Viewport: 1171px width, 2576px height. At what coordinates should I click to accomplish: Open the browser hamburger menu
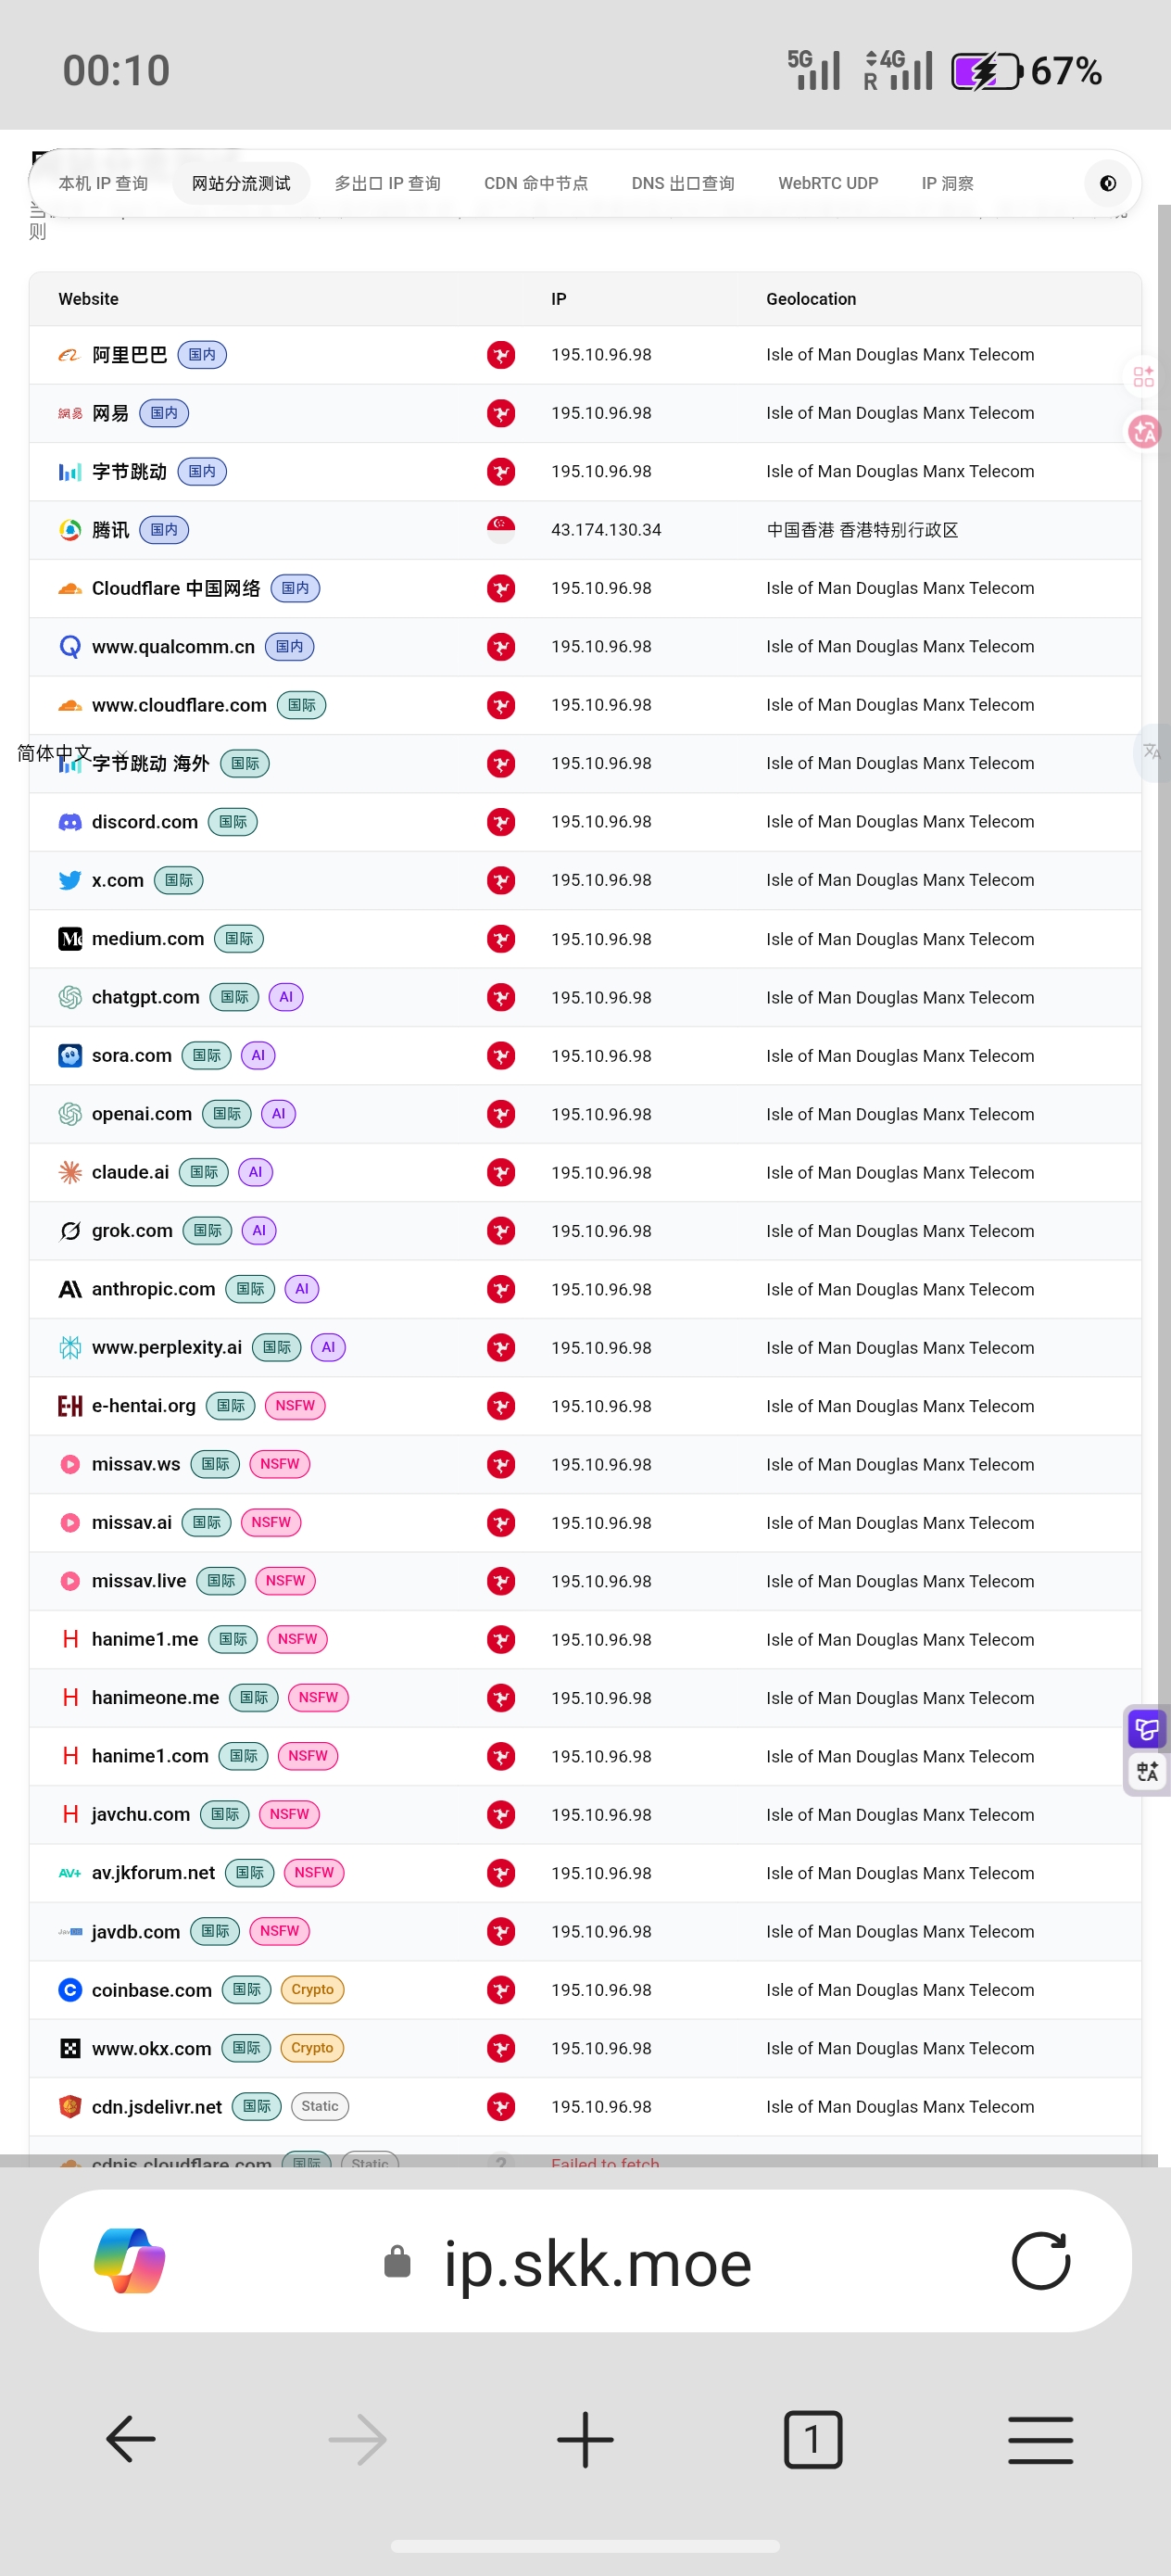[x=1040, y=2439]
